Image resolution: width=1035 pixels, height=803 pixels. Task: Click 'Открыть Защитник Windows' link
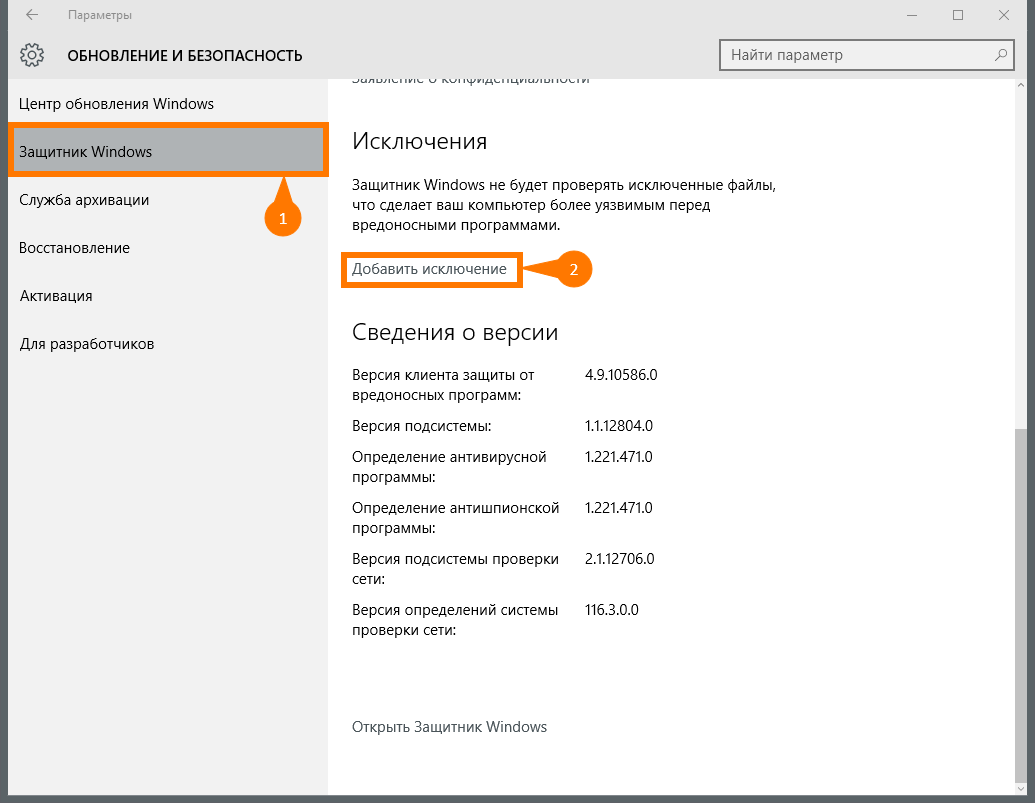(x=449, y=726)
